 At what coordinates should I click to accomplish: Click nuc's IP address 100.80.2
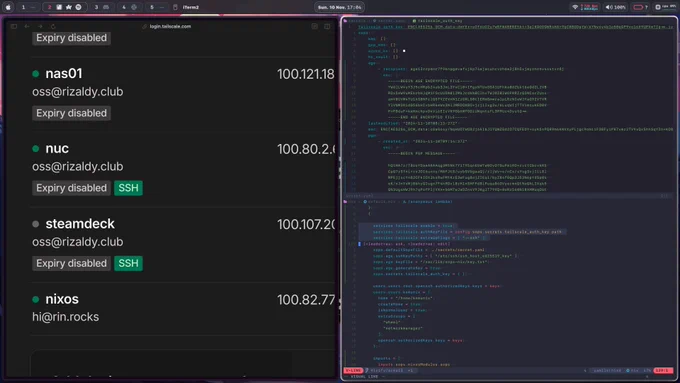pyautogui.click(x=306, y=149)
